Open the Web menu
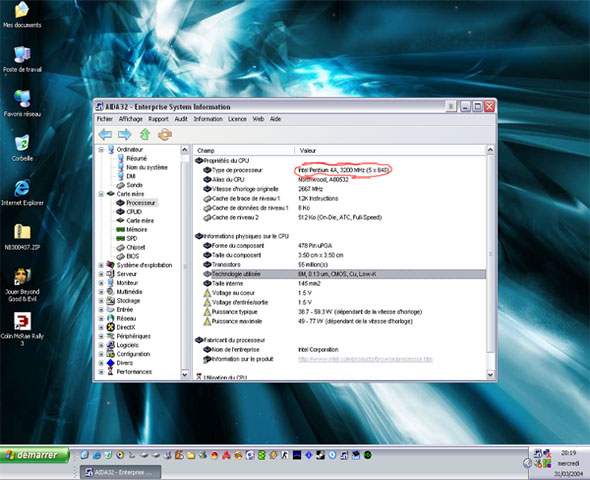The height and width of the screenshot is (480, 590). point(258,119)
